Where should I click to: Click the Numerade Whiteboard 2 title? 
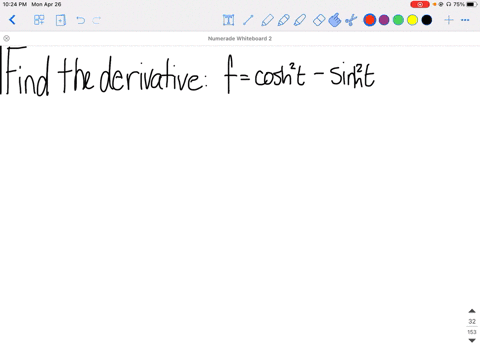pyautogui.click(x=240, y=39)
